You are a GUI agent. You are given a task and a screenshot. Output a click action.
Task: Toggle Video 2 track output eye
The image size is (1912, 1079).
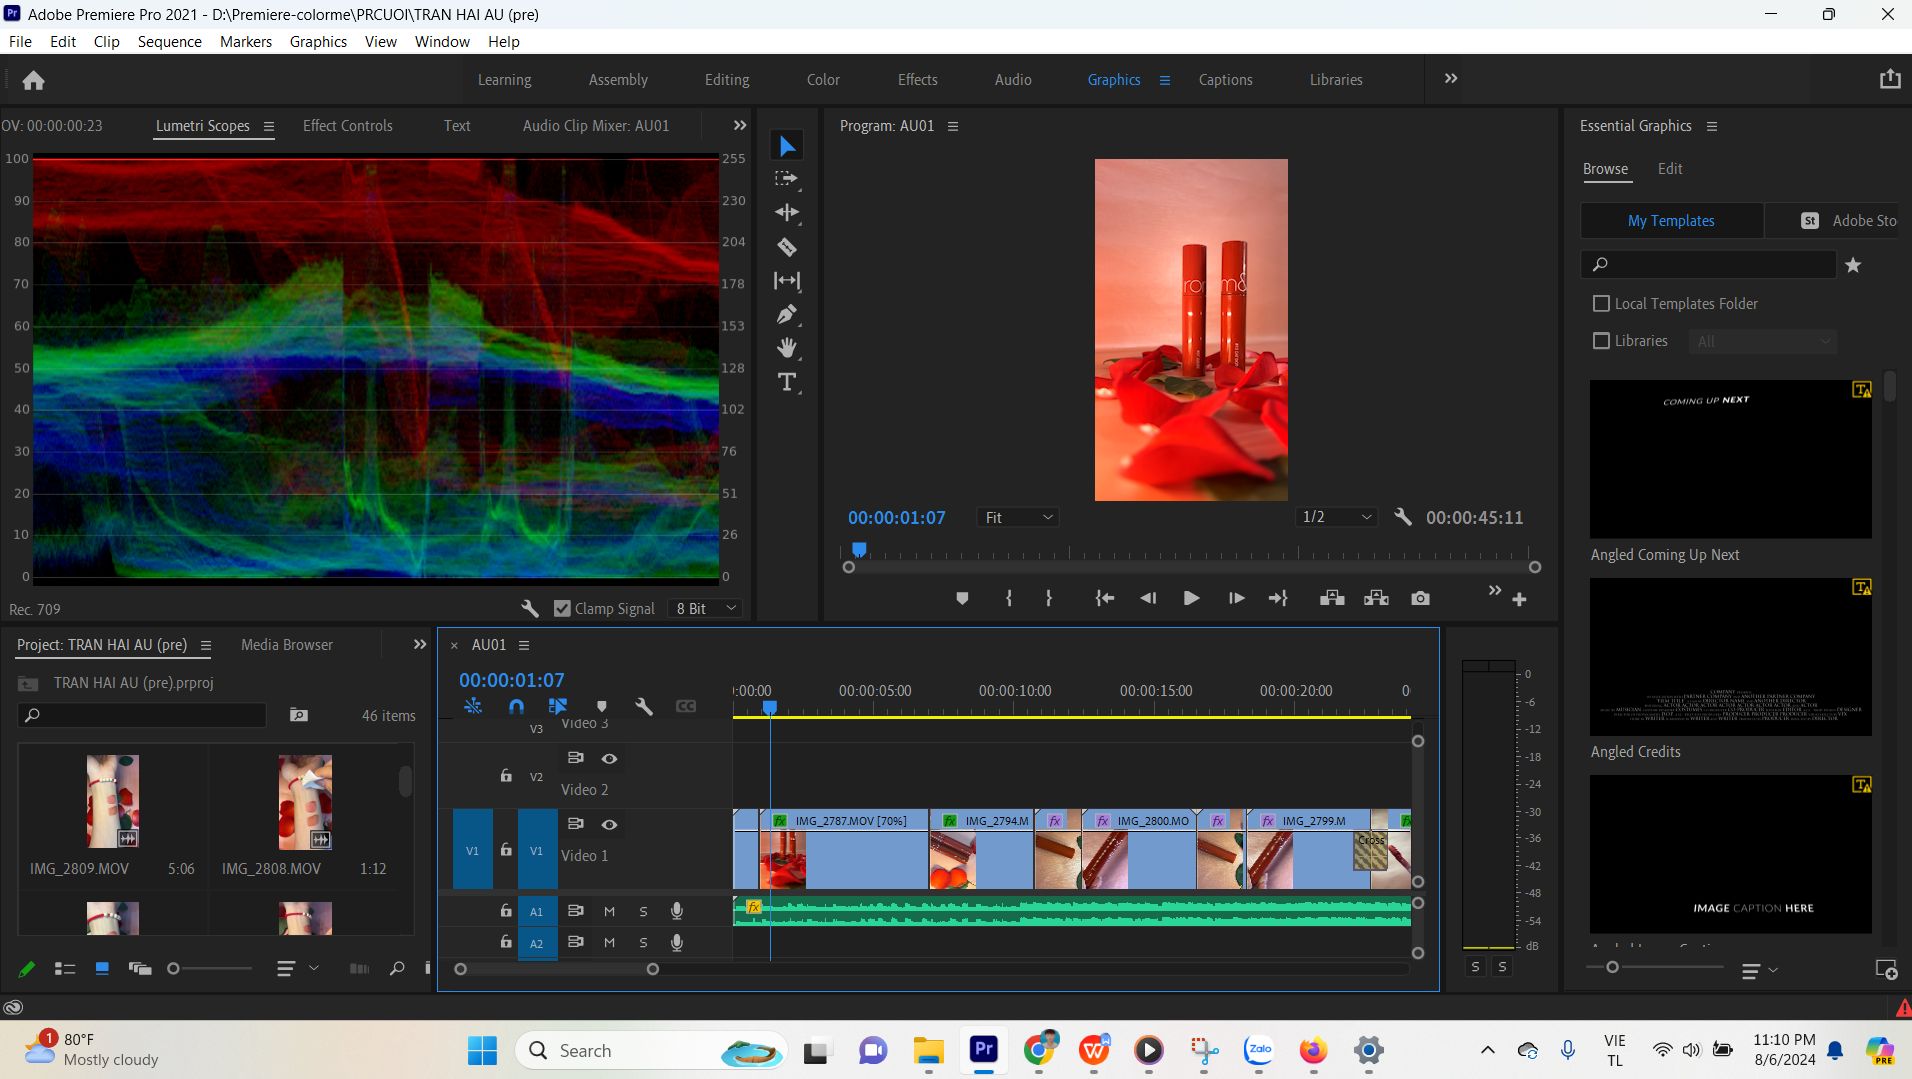coord(609,758)
